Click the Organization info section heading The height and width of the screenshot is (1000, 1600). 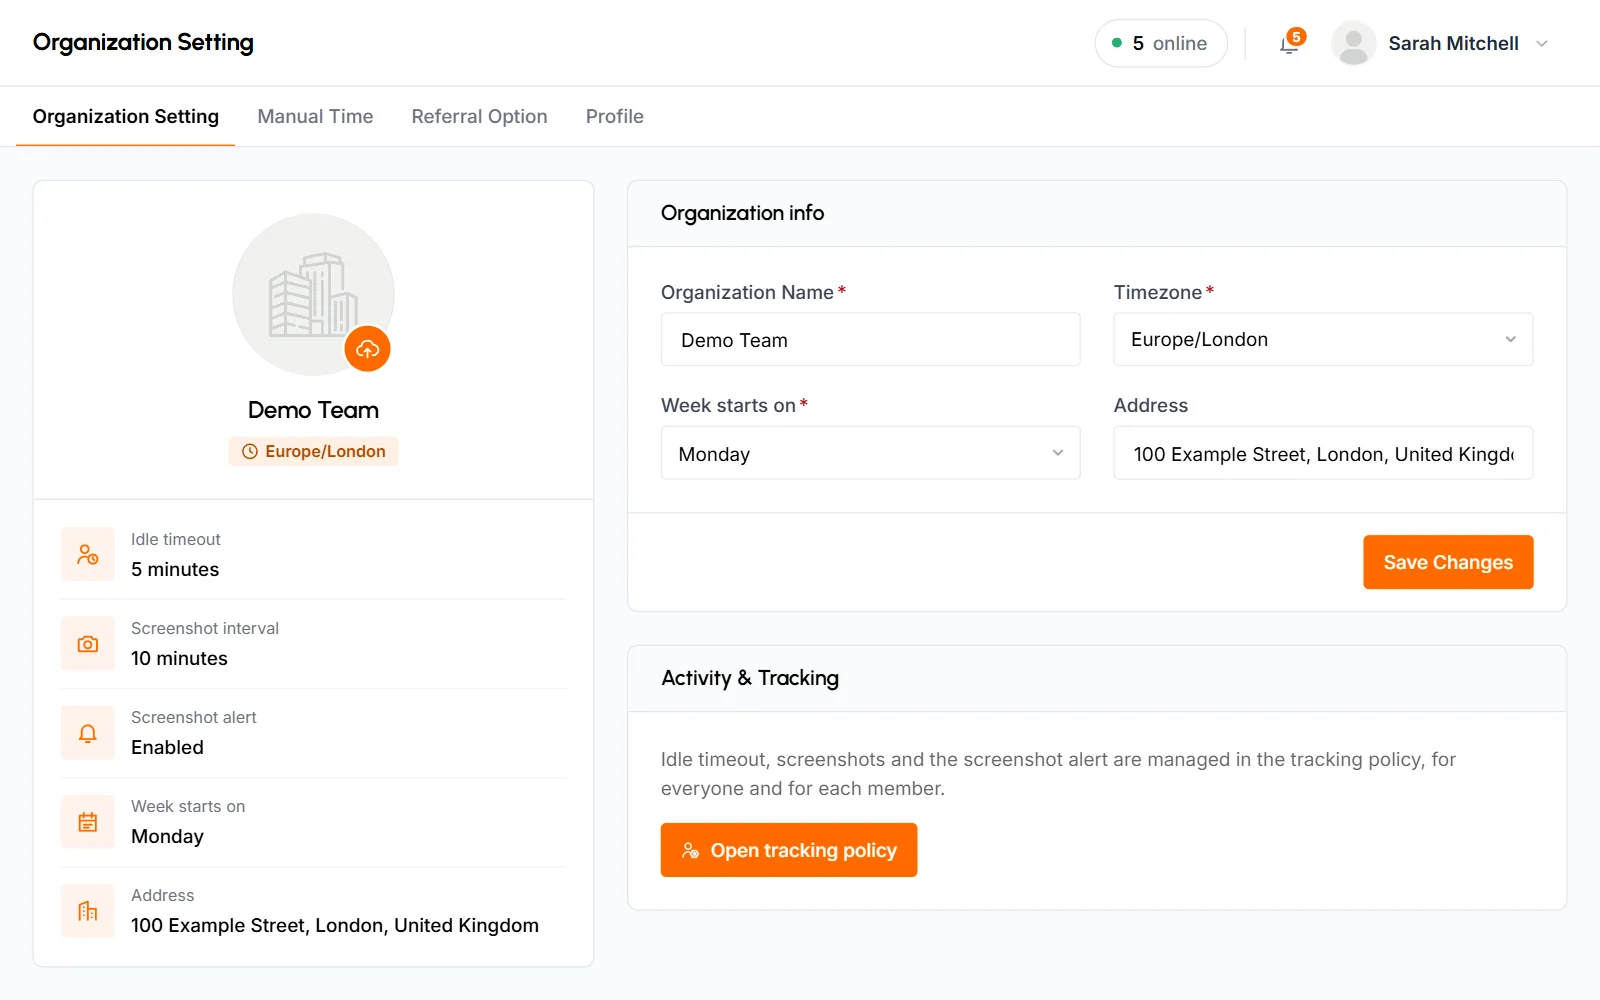point(742,213)
